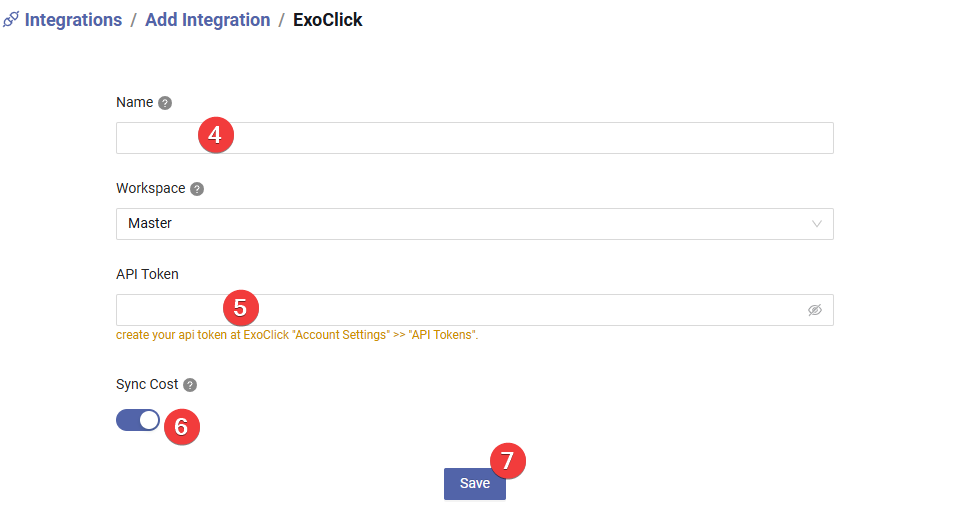Click the orange API token hint text
The image size is (957, 530).
297,335
